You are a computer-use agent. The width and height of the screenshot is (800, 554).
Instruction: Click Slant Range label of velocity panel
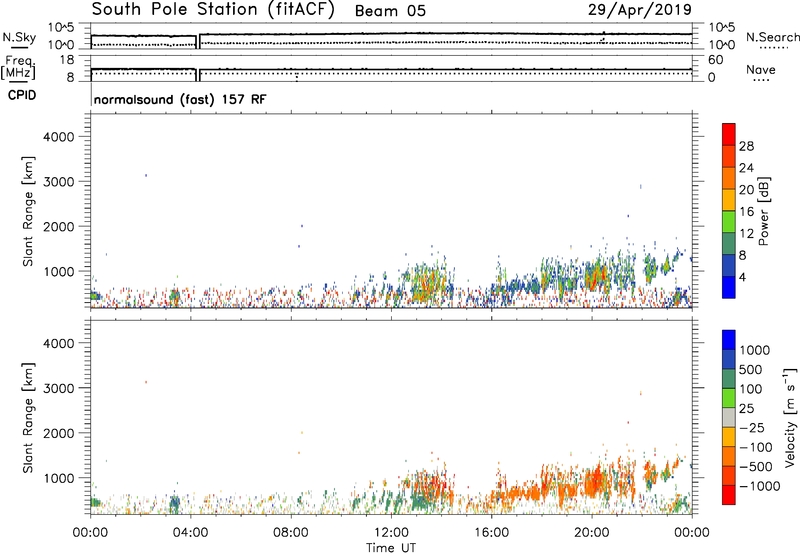pyautogui.click(x=28, y=418)
